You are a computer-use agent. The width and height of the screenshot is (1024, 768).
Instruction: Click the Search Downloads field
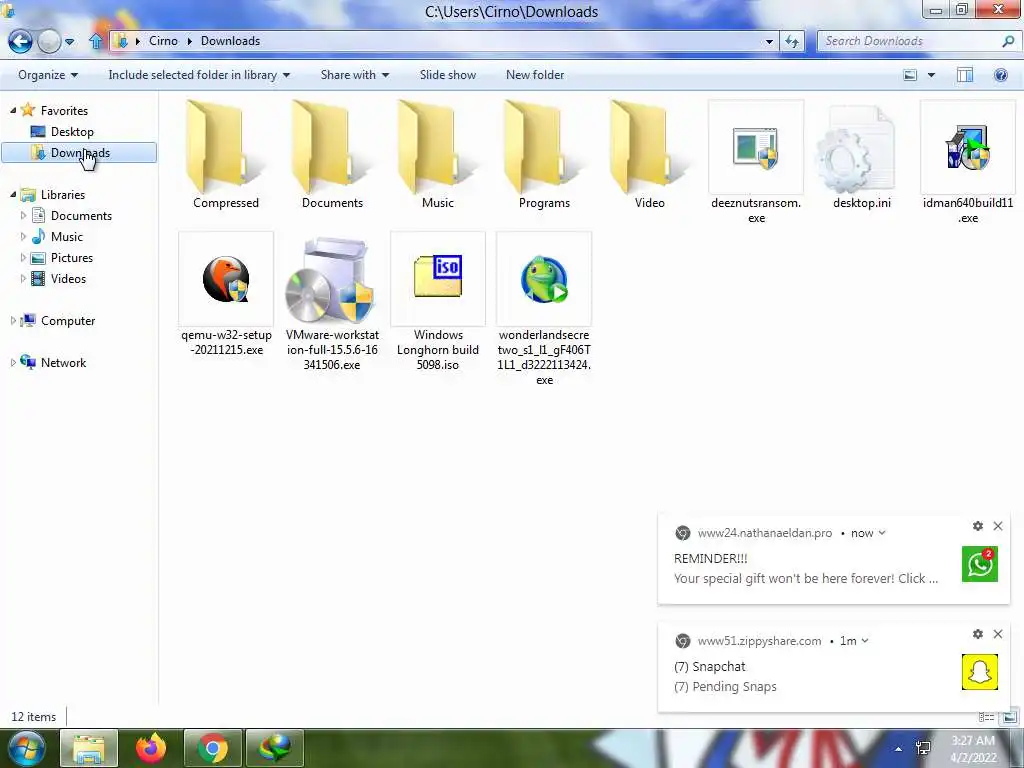click(918, 41)
